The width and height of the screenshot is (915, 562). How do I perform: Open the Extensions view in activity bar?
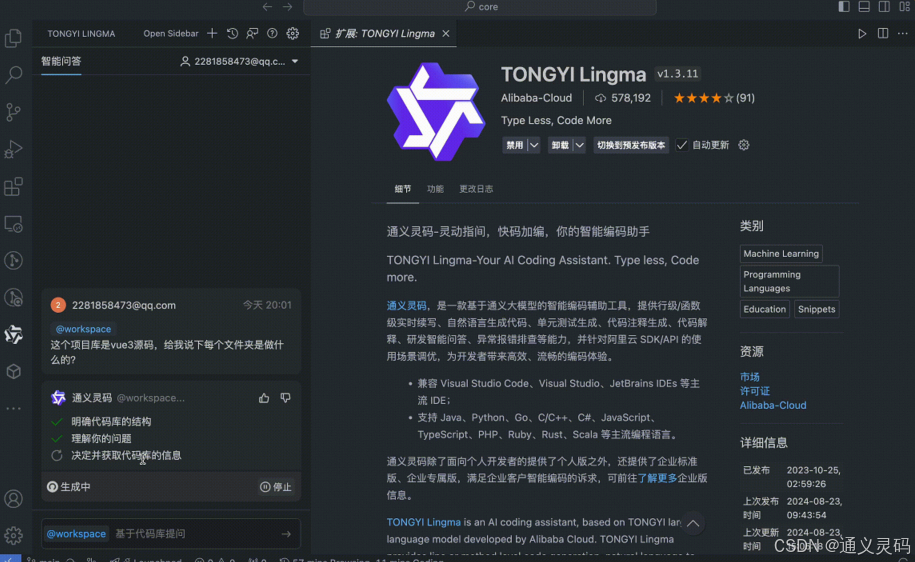[x=13, y=187]
